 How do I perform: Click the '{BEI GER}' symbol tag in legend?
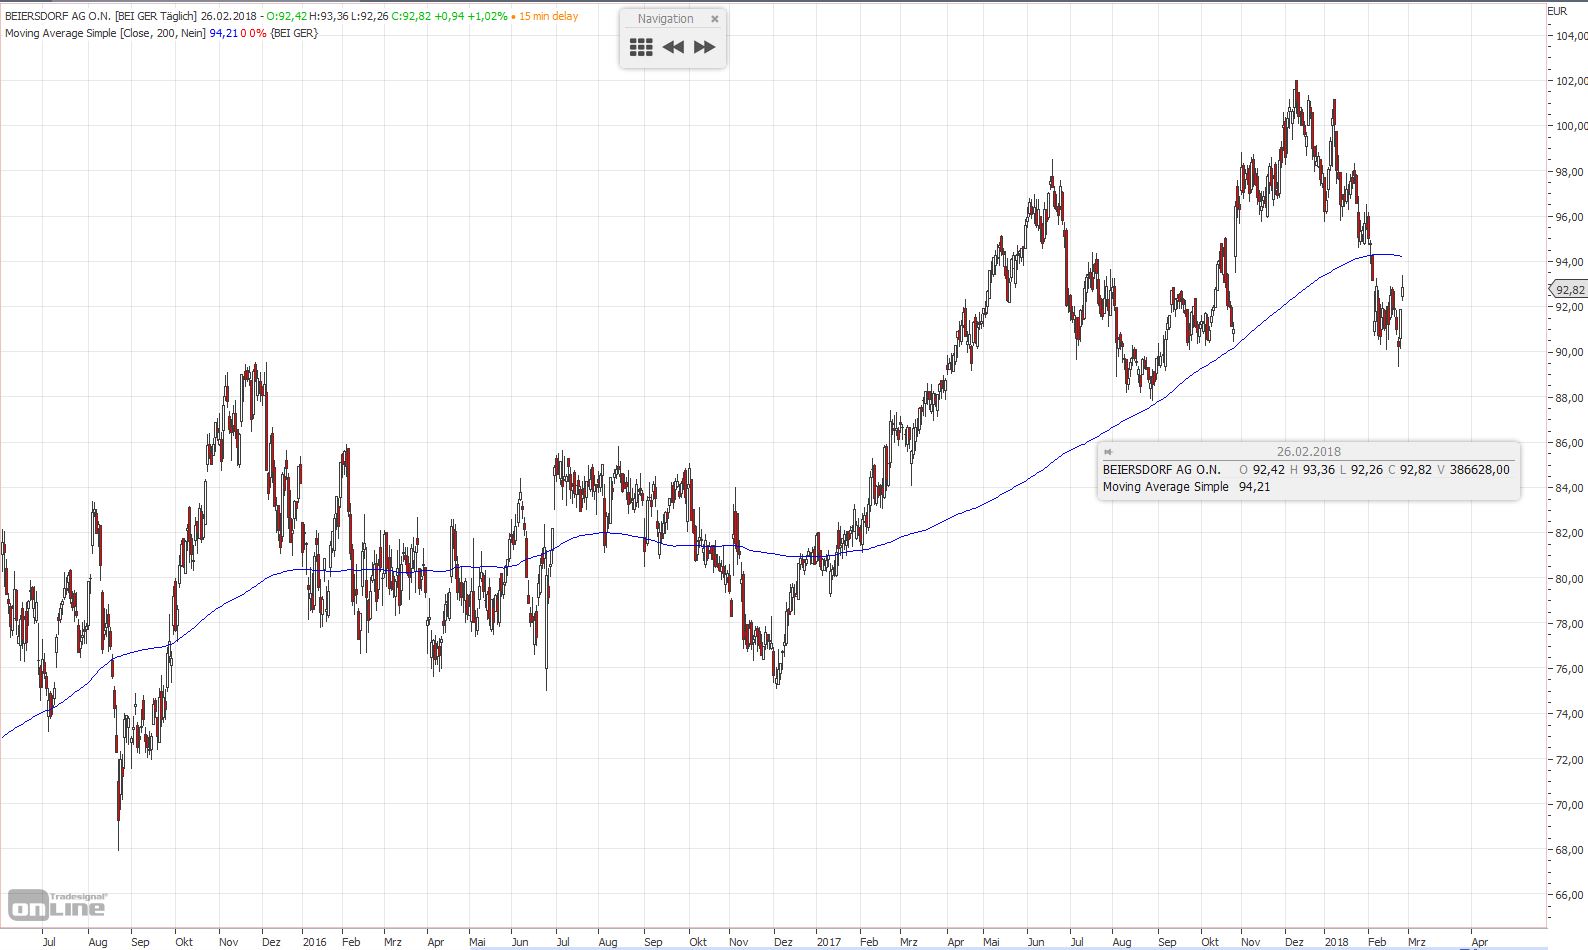coord(294,33)
